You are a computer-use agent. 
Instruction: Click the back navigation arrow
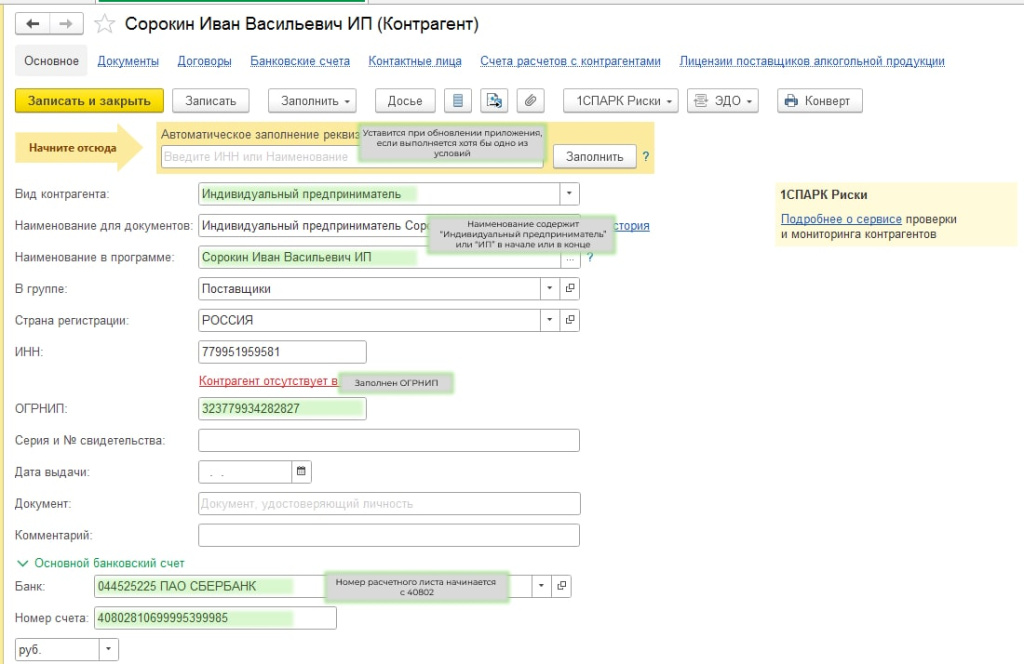click(x=32, y=23)
